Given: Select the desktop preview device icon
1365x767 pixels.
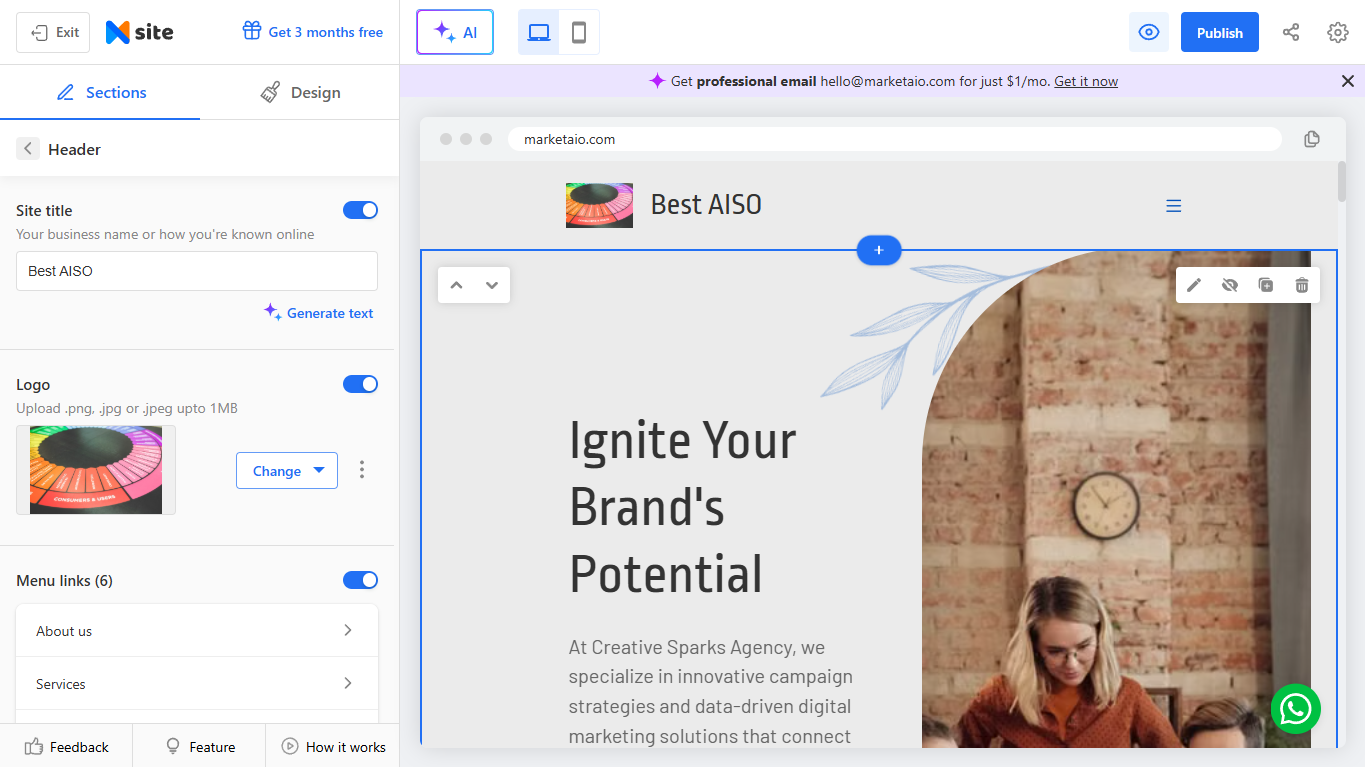Looking at the screenshot, I should tap(539, 33).
